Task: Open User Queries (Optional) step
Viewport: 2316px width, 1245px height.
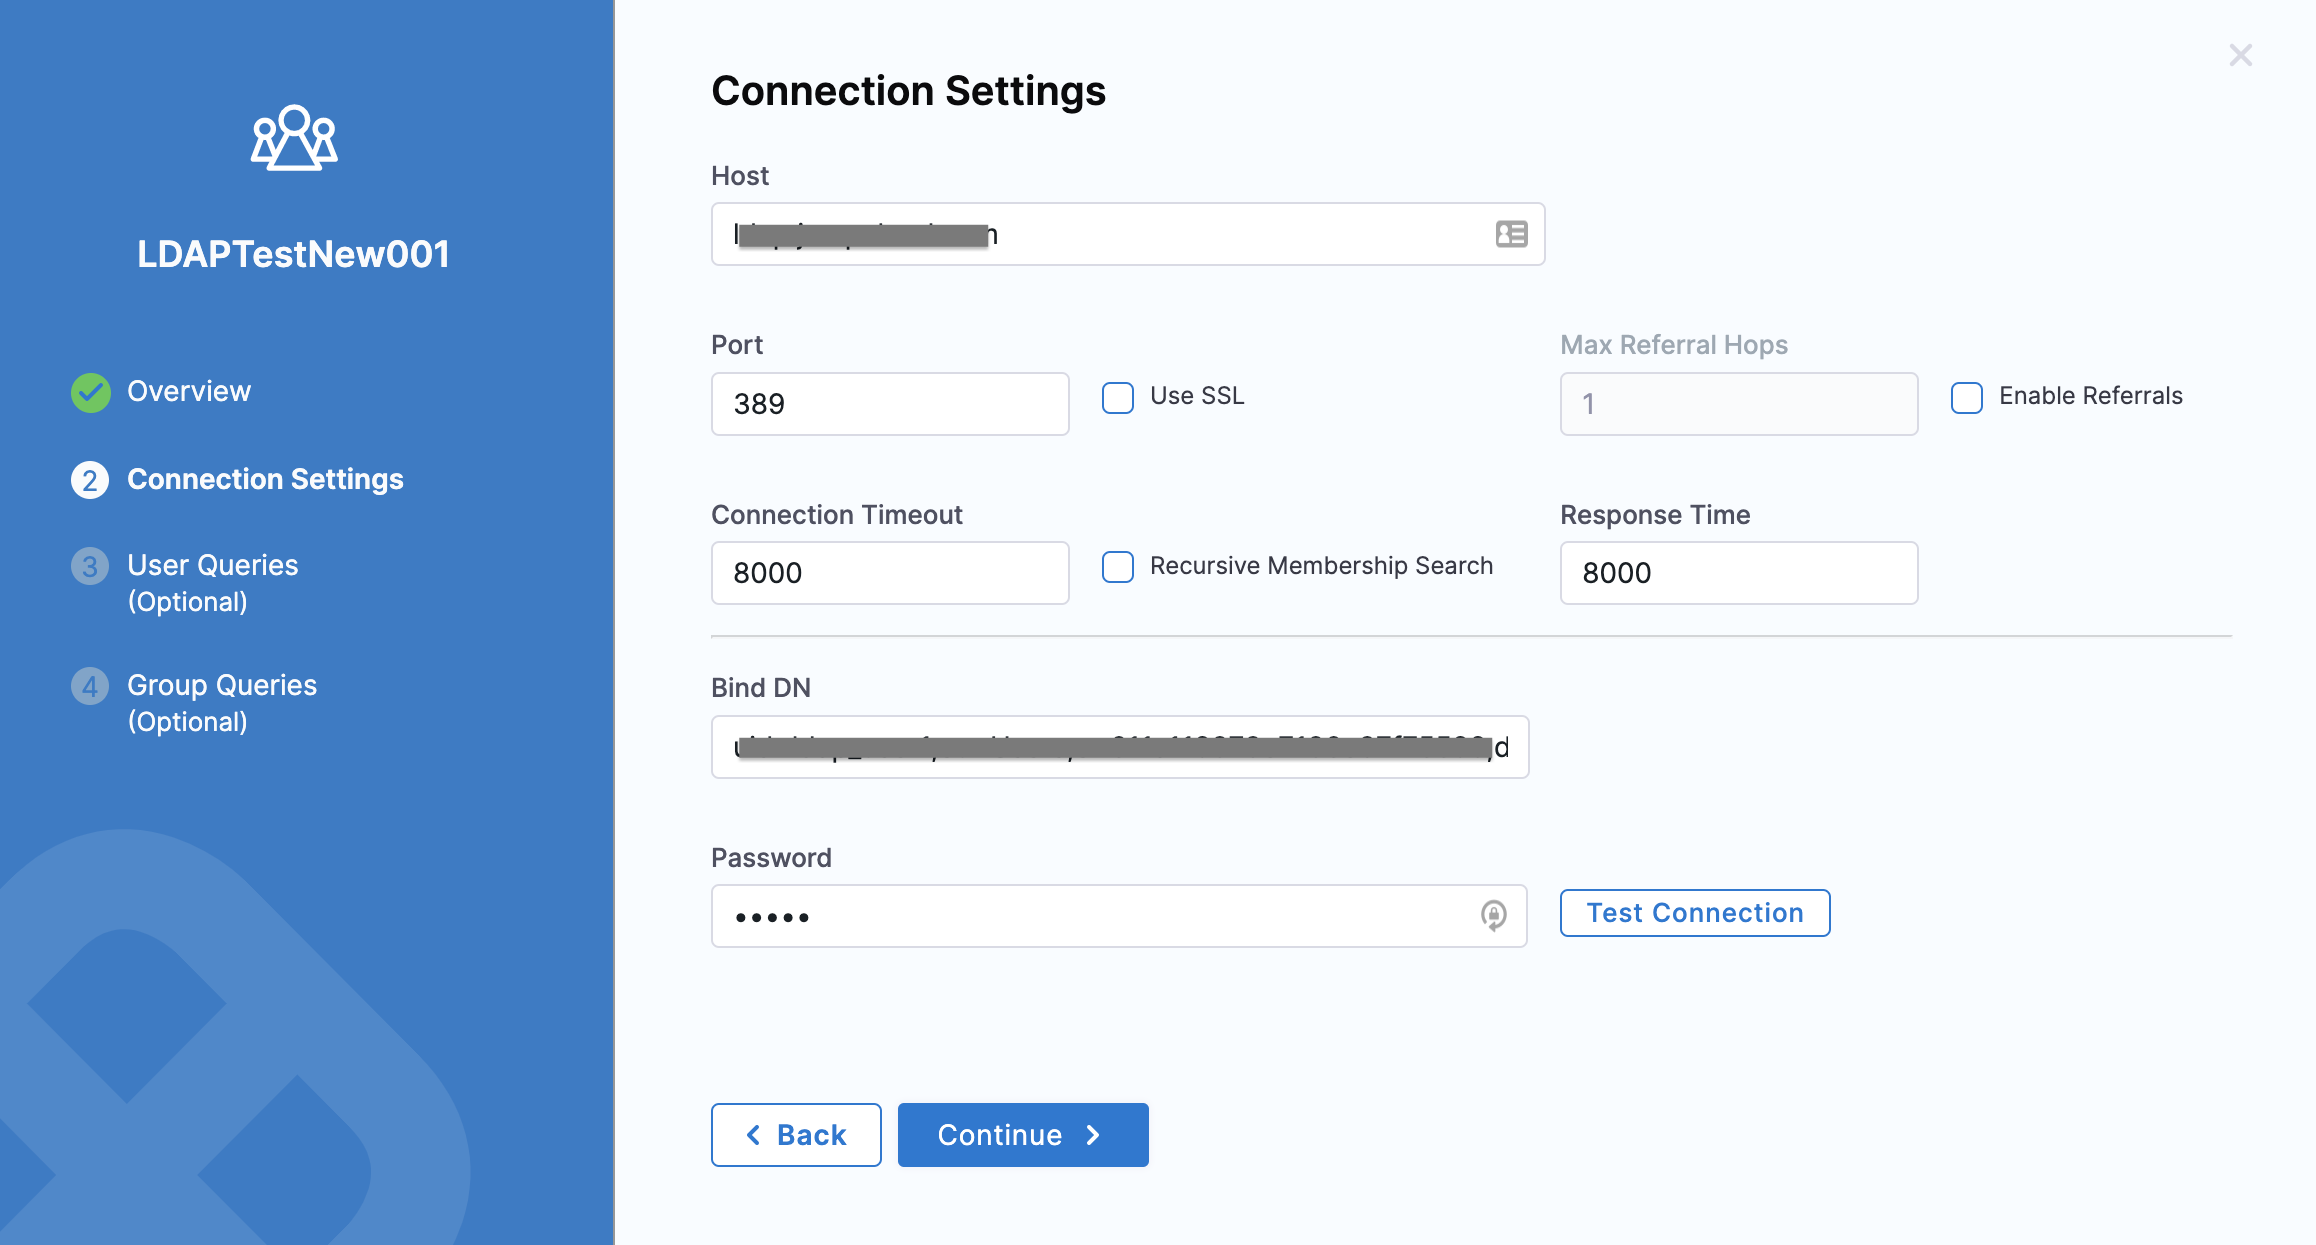Action: 212,582
